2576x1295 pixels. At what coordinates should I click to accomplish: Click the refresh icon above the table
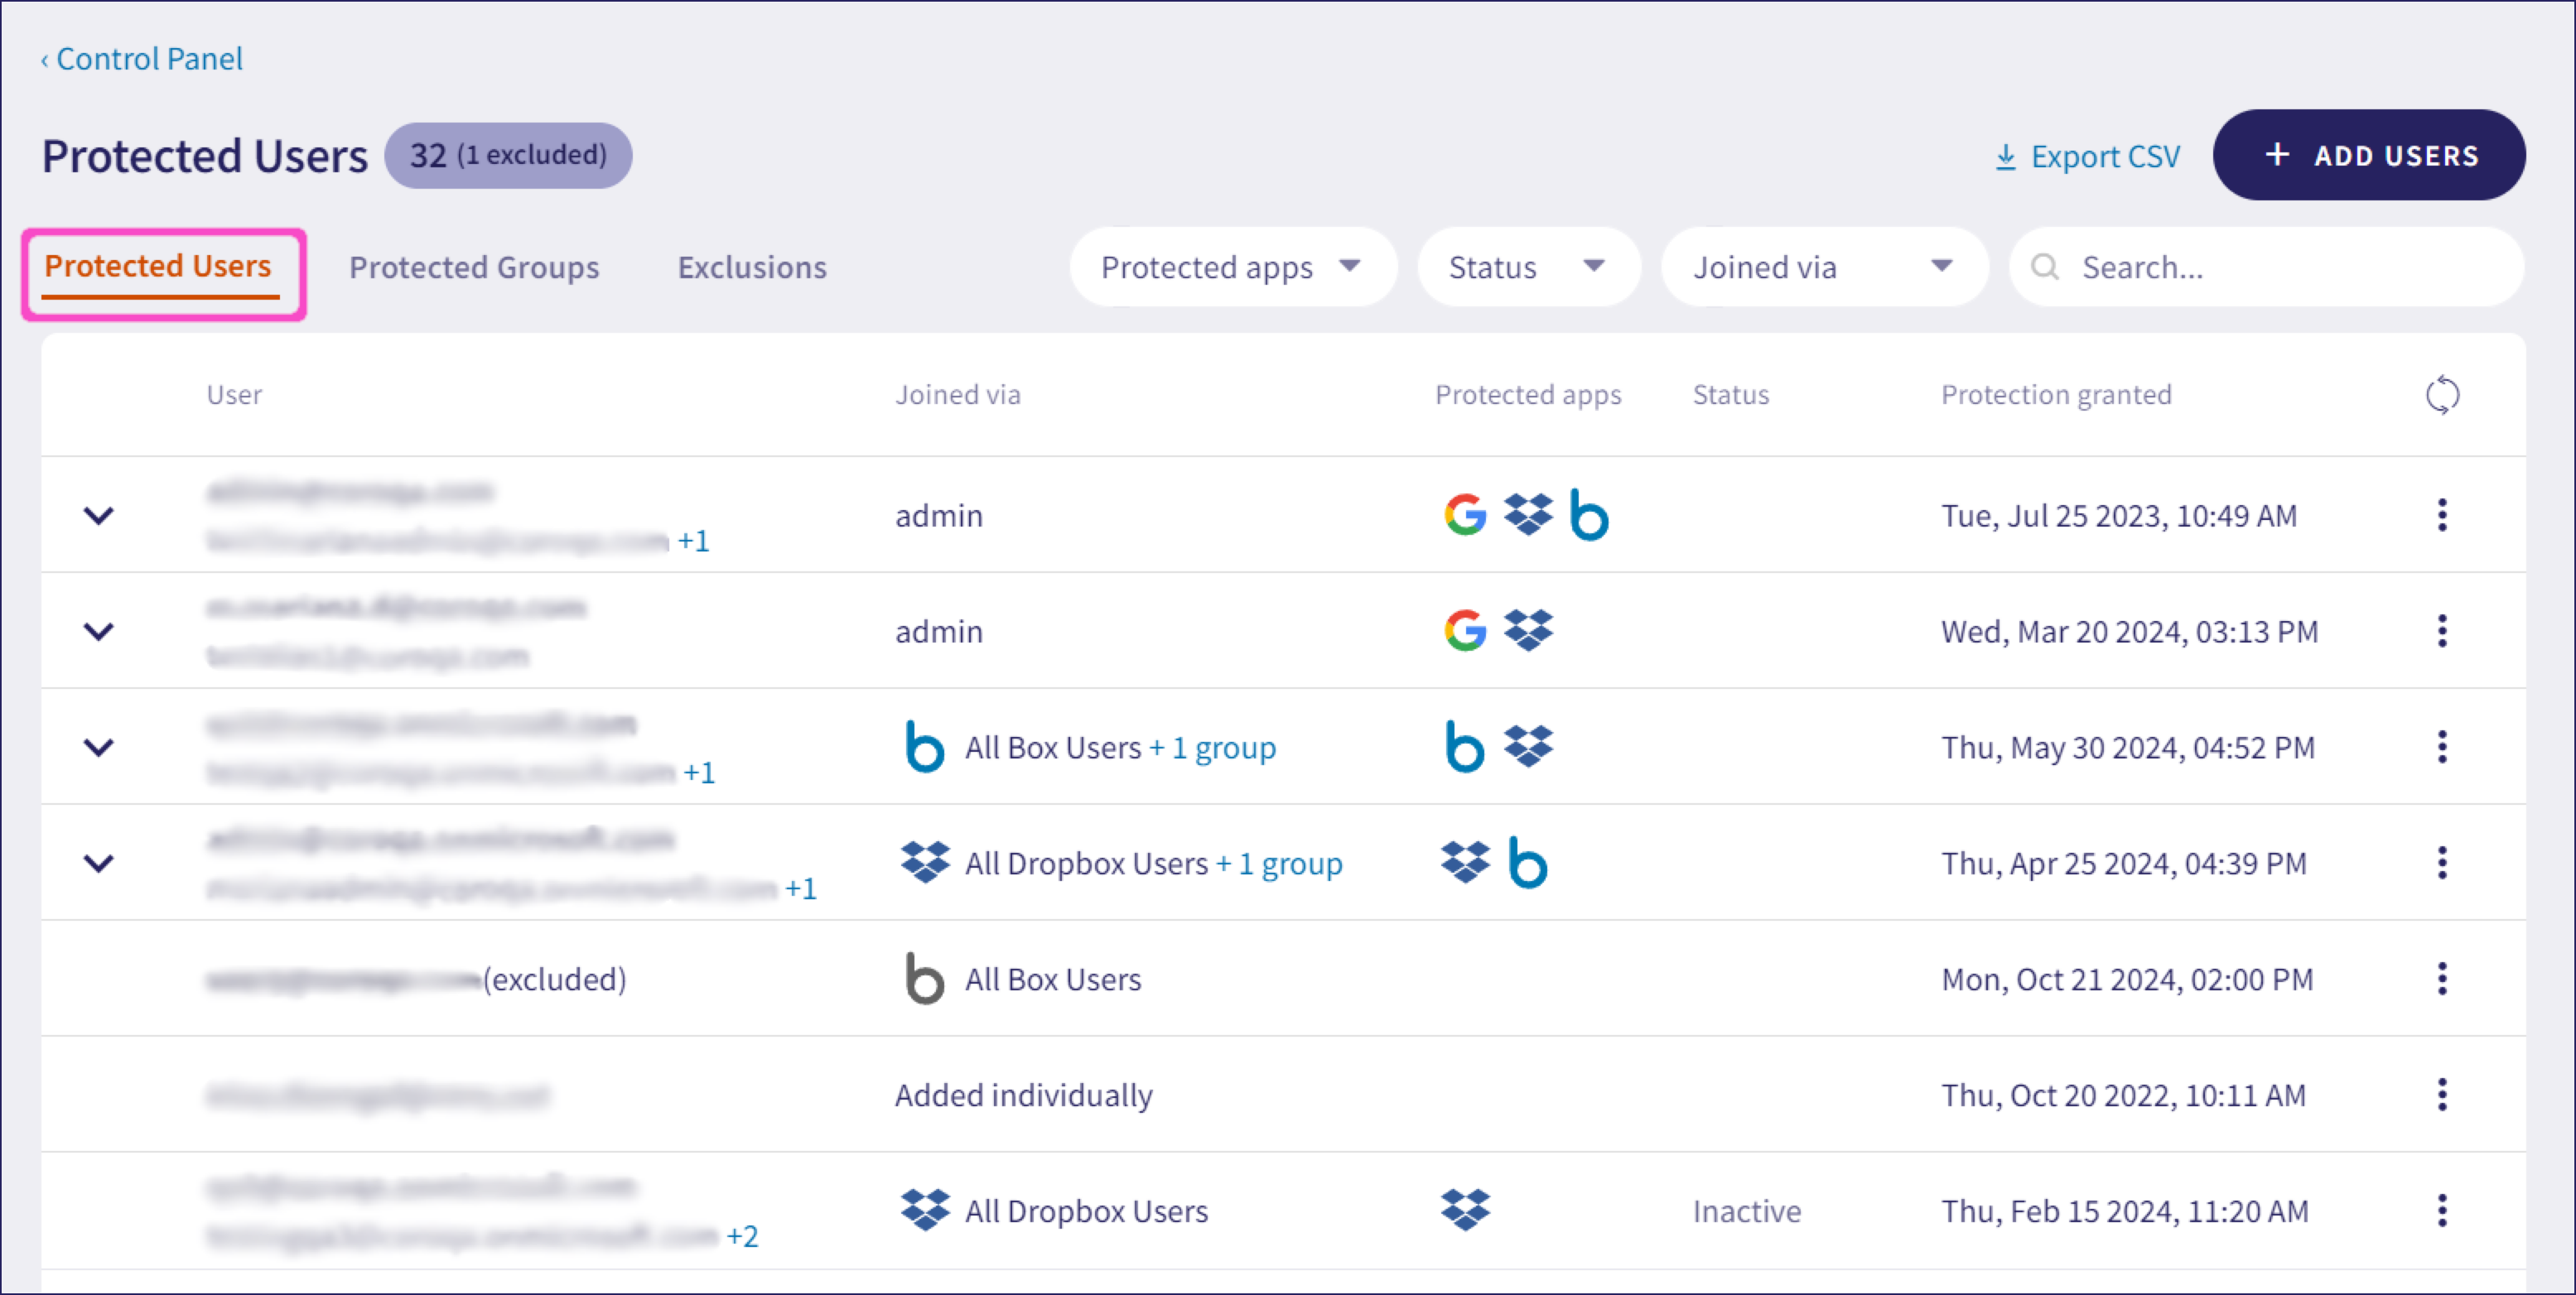pos(2443,394)
